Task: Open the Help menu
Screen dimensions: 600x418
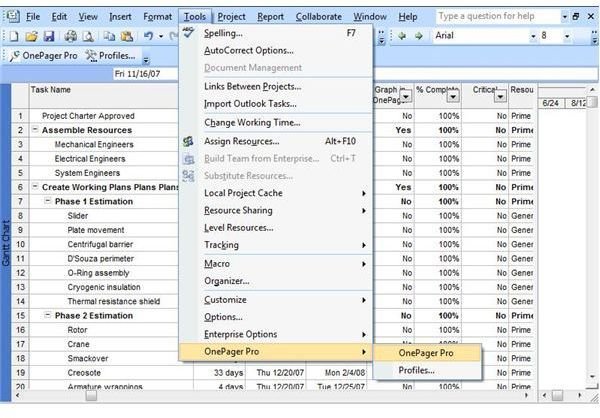Action: point(408,17)
